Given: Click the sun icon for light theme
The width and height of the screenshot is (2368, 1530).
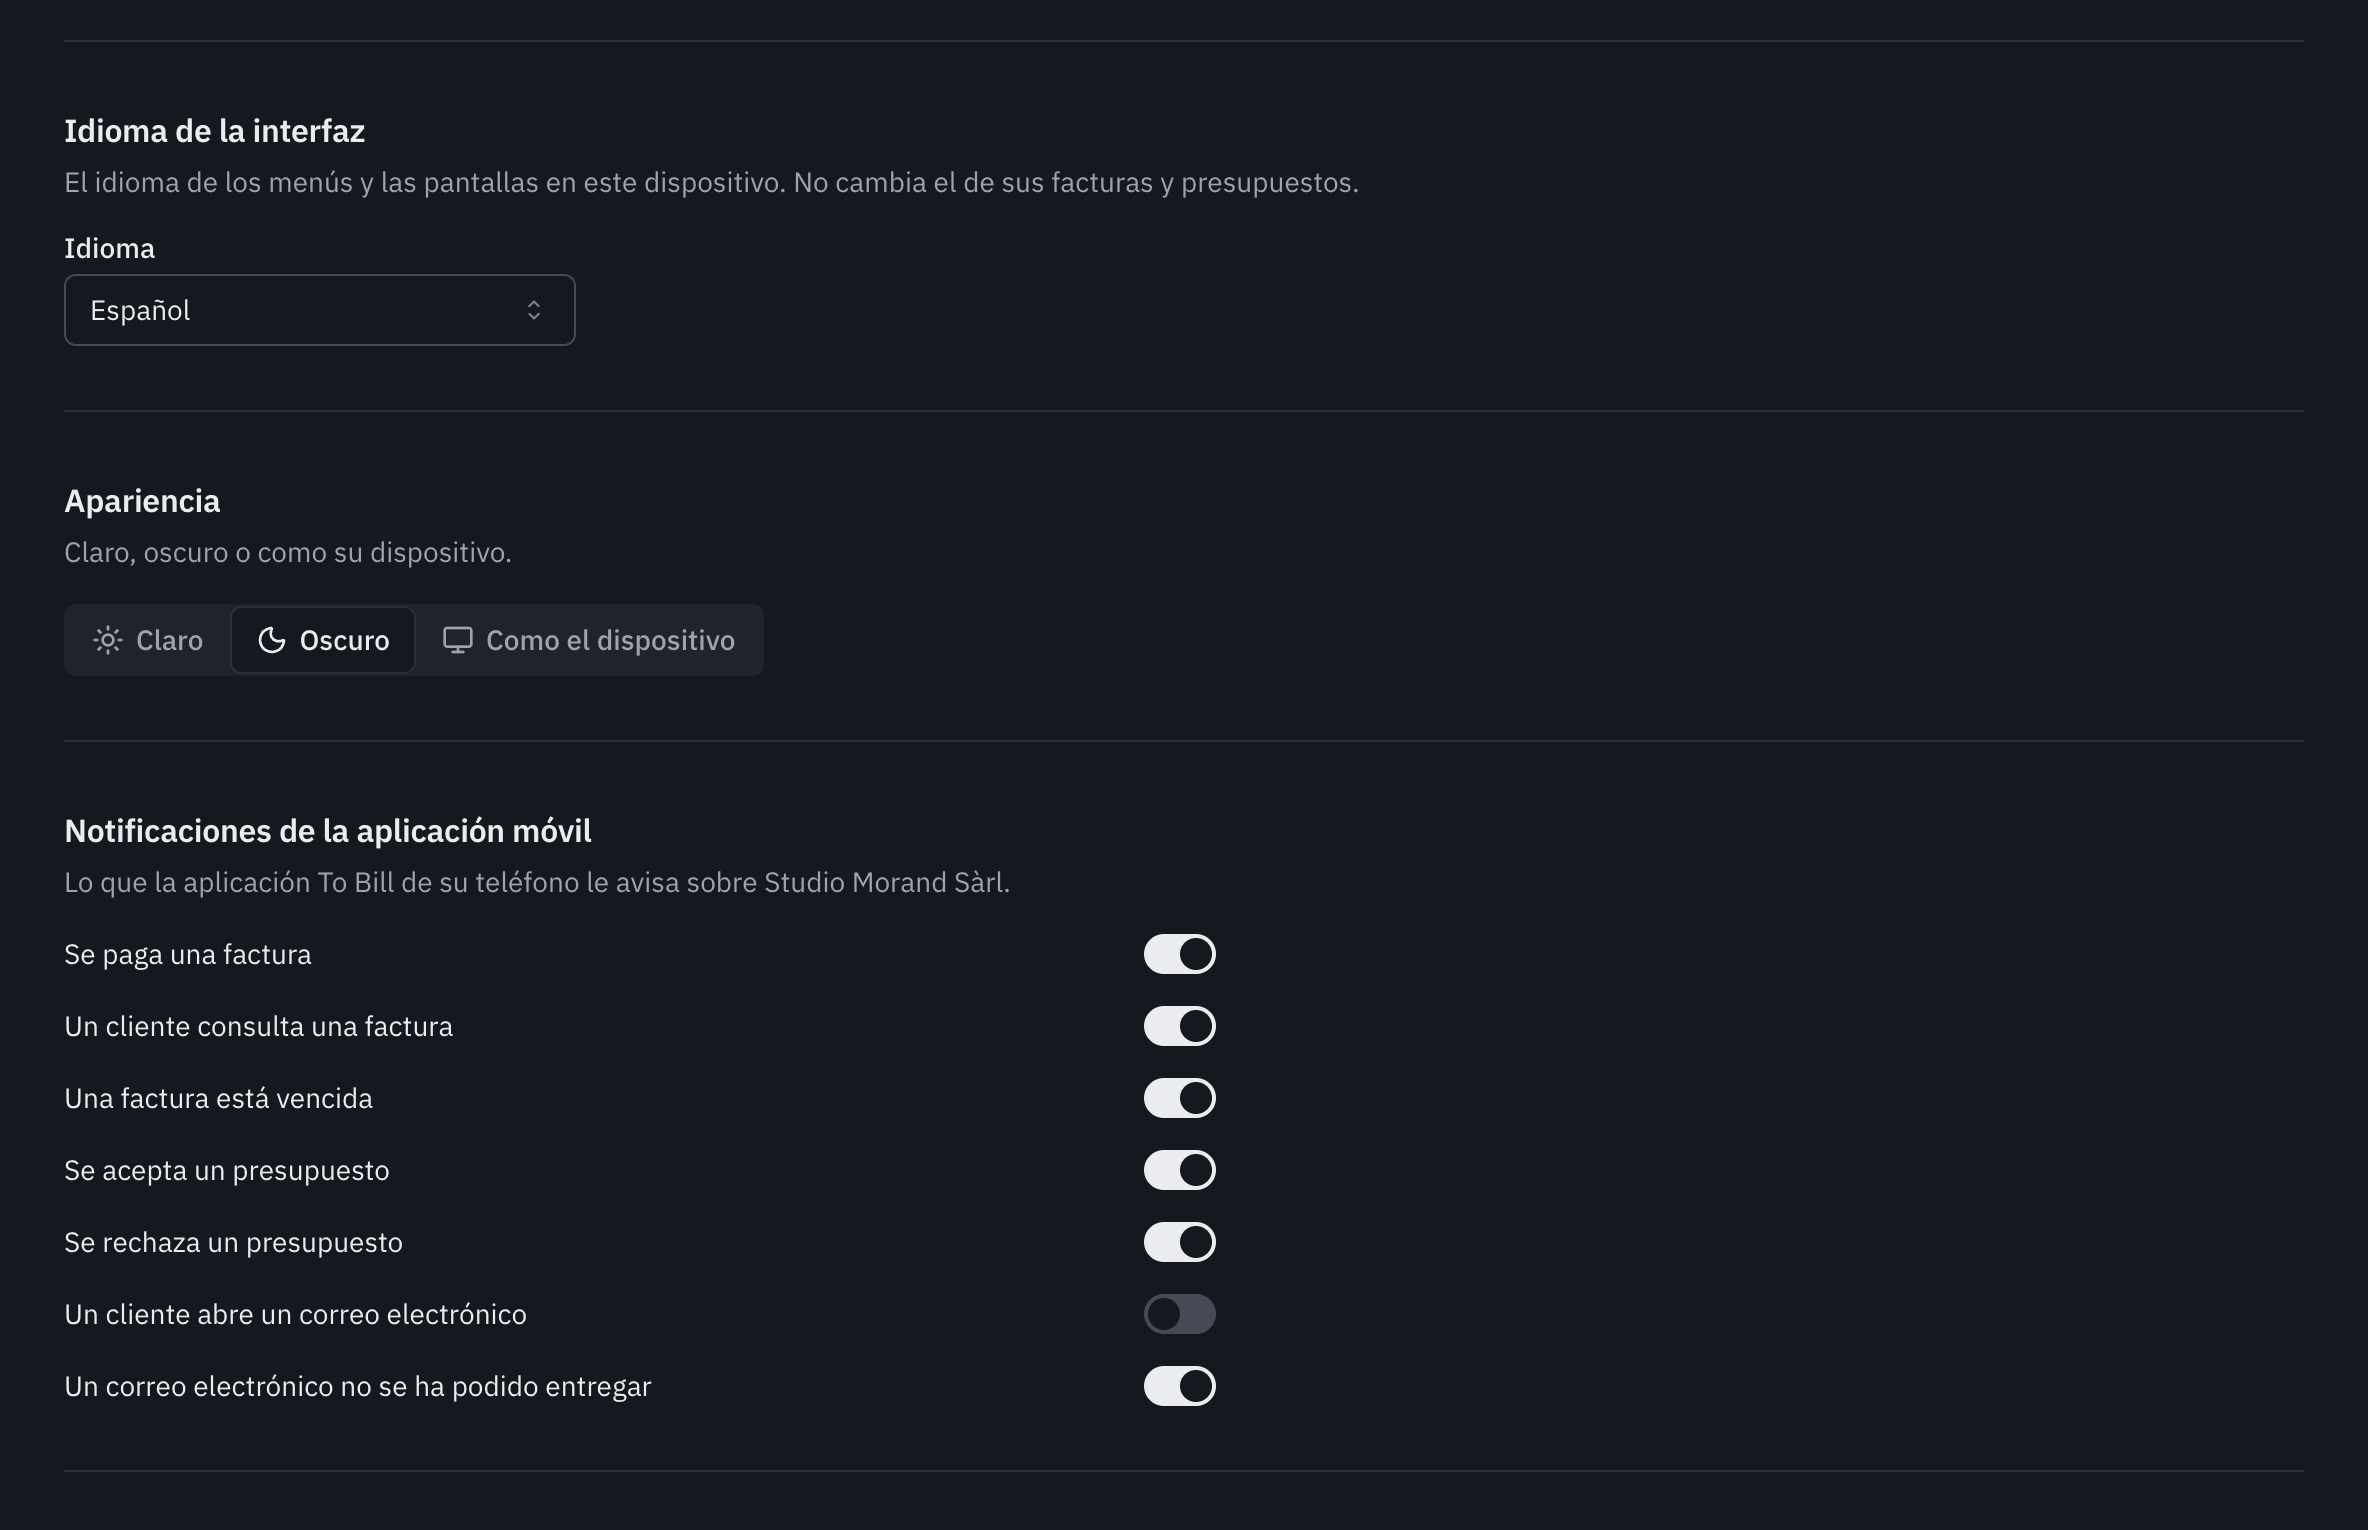Looking at the screenshot, I should coord(107,640).
